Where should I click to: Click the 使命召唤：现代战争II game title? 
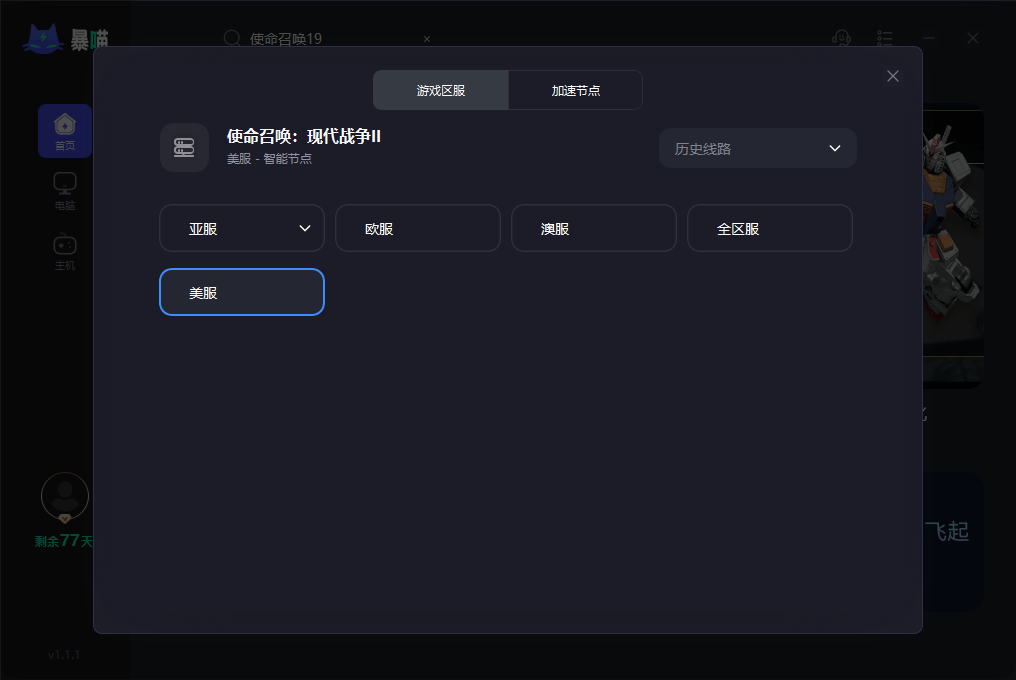pos(304,136)
